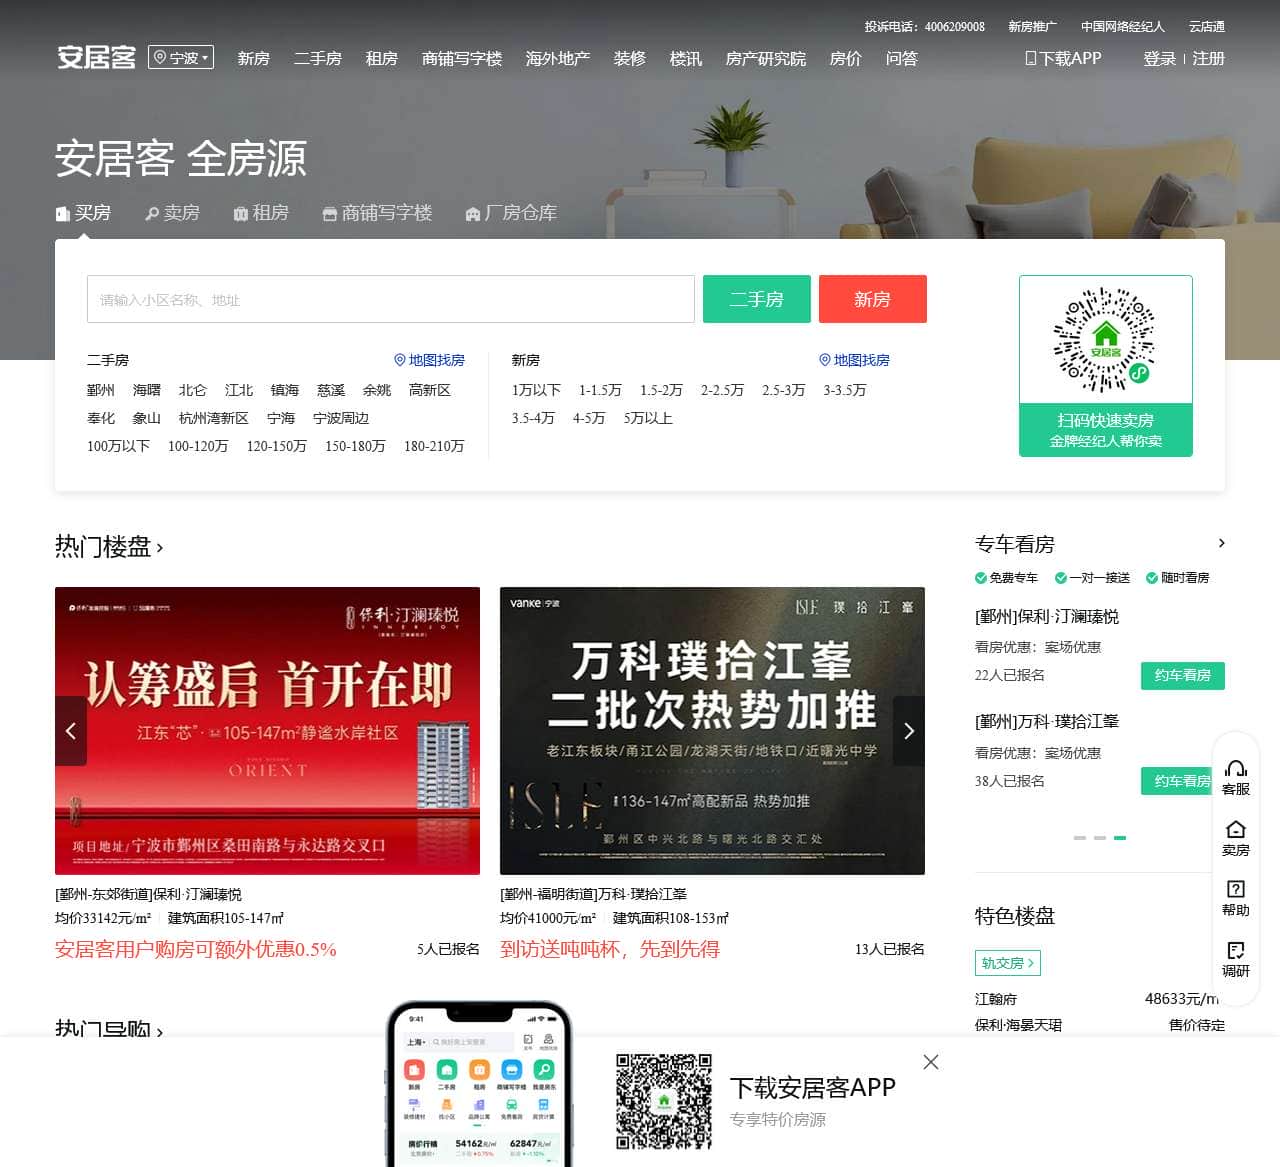Show previous slide in 热门楼盘 carousel
Screen dimensions: 1280x1167
click(x=71, y=731)
